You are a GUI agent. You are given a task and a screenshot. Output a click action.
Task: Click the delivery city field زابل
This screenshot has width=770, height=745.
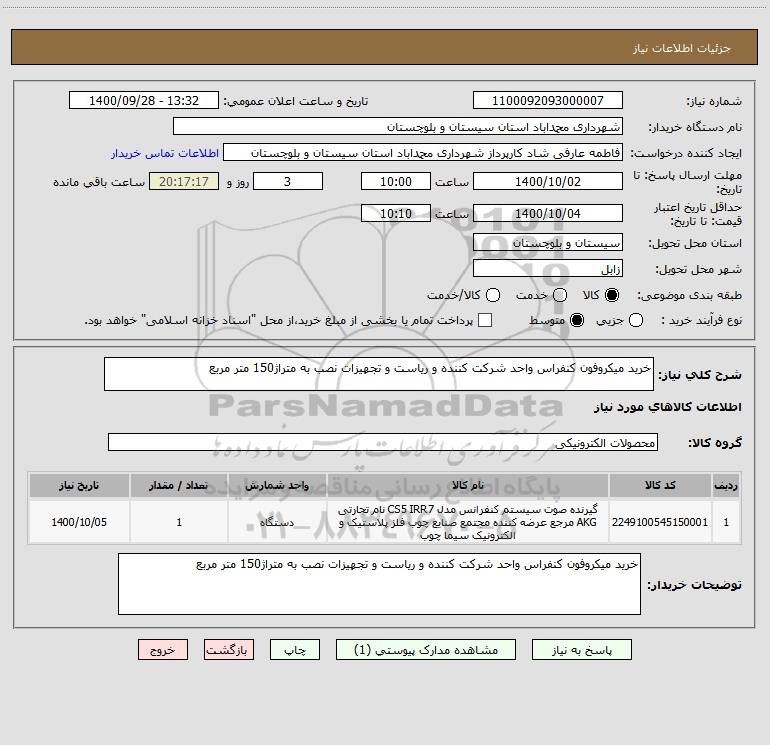click(548, 269)
